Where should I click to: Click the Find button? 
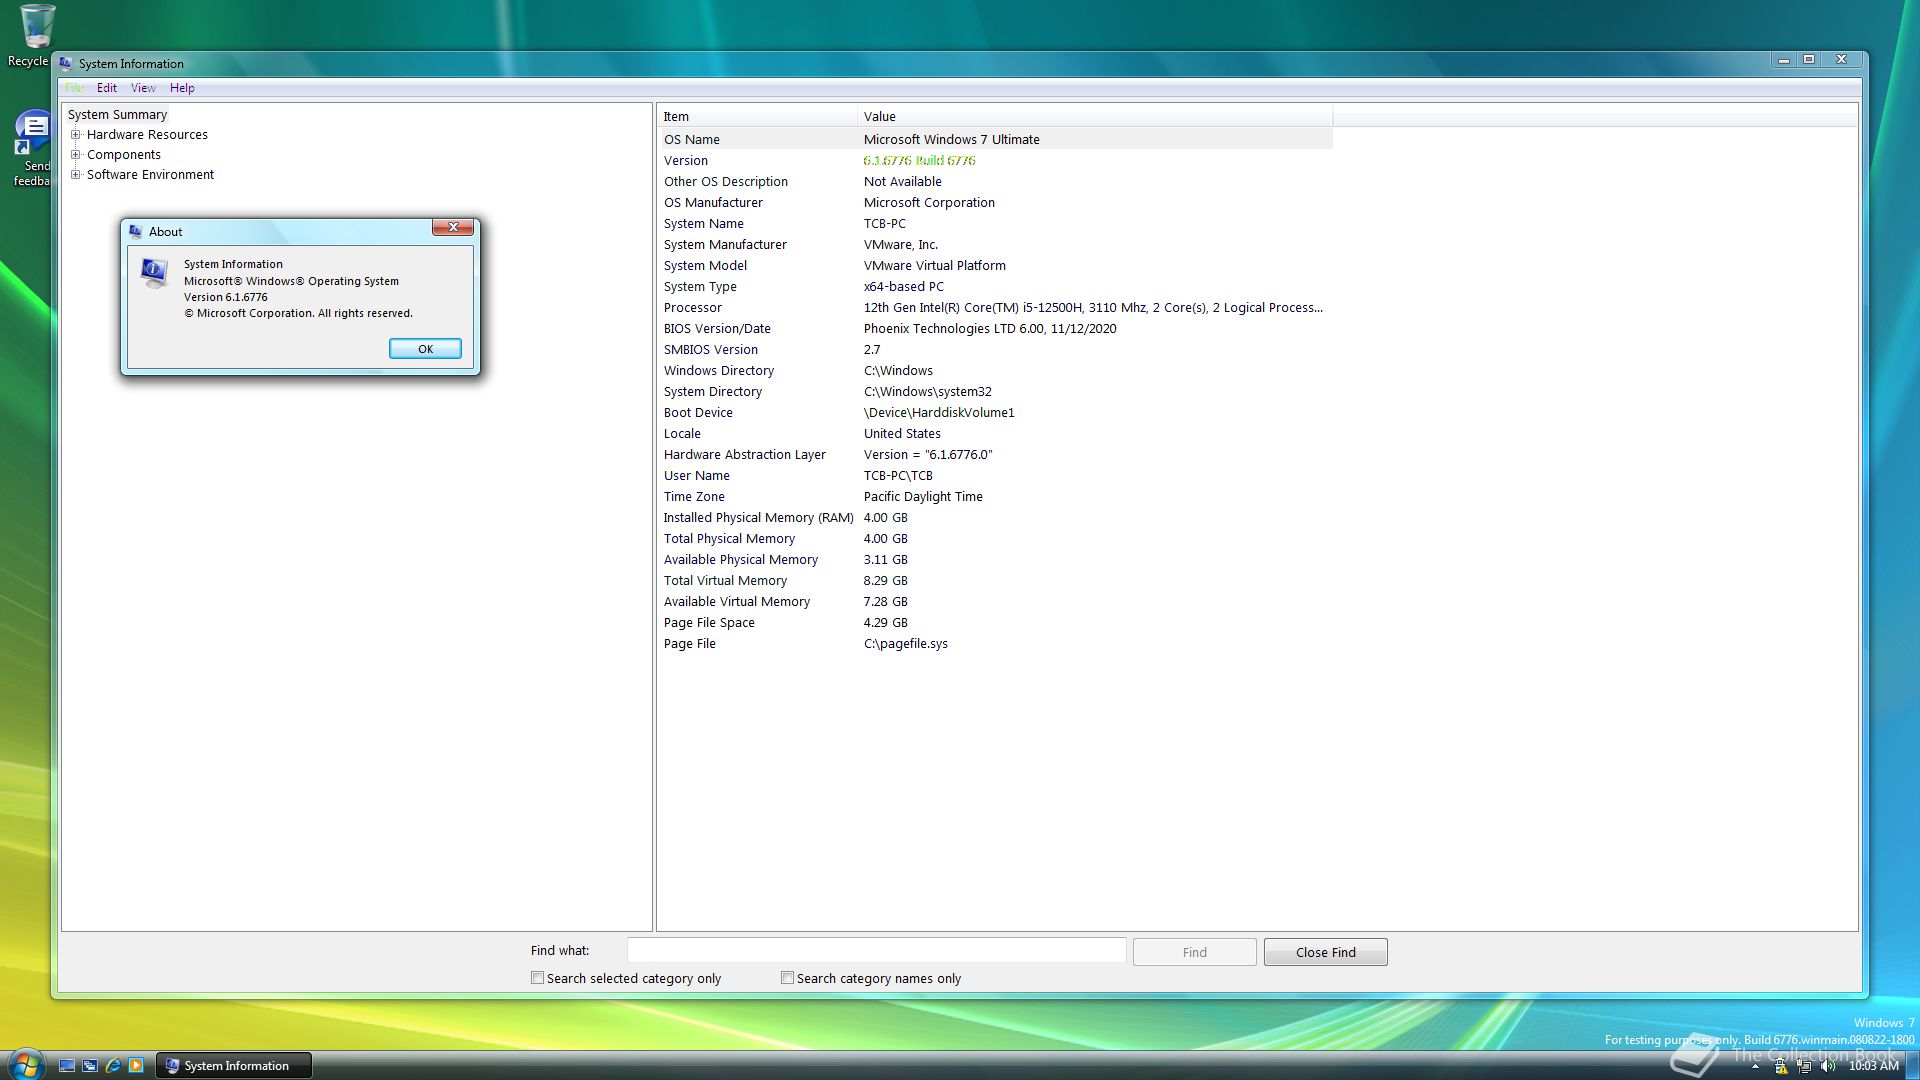[1194, 952]
